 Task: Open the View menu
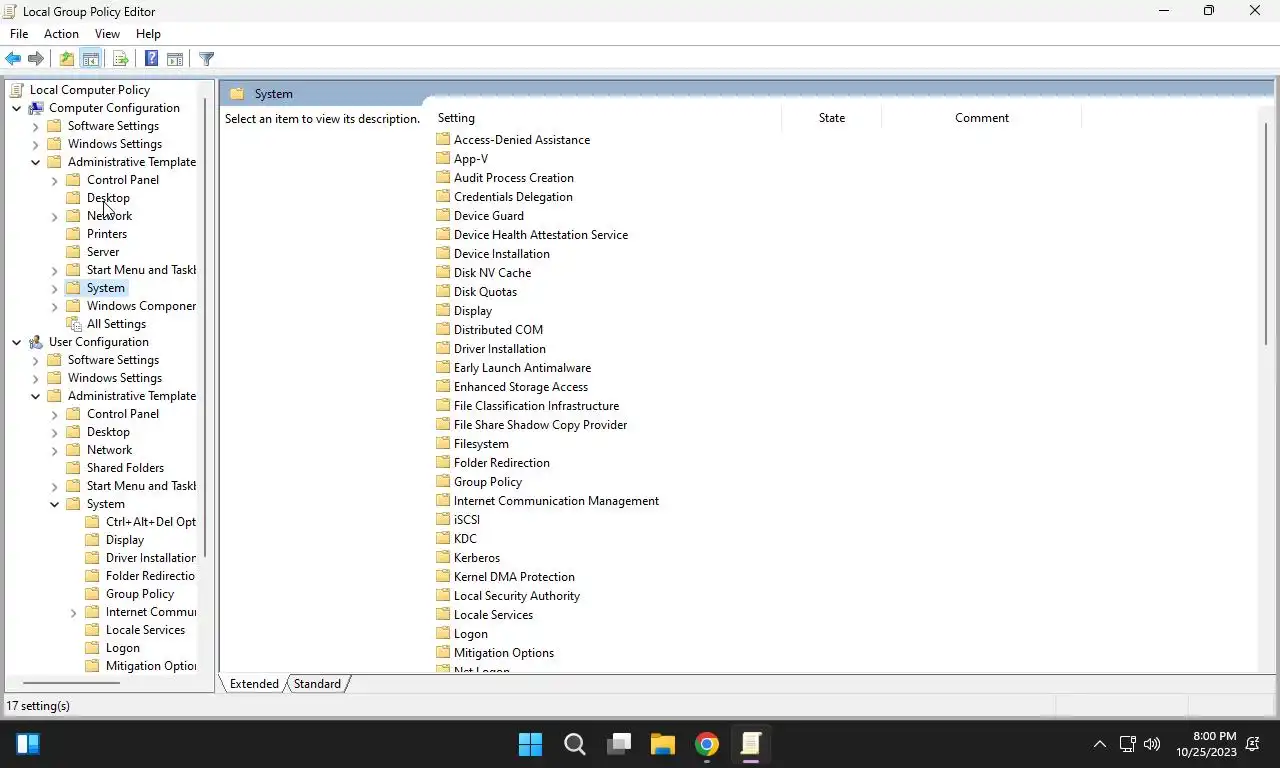107,34
